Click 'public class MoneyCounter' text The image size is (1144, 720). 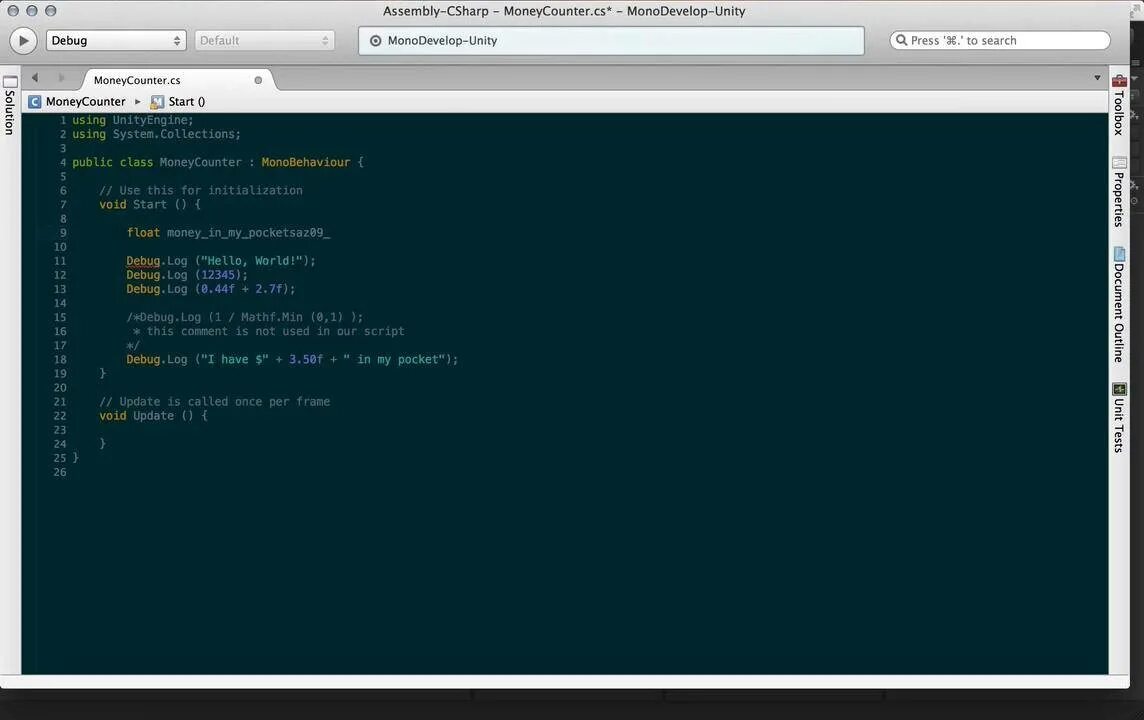[x=157, y=162]
